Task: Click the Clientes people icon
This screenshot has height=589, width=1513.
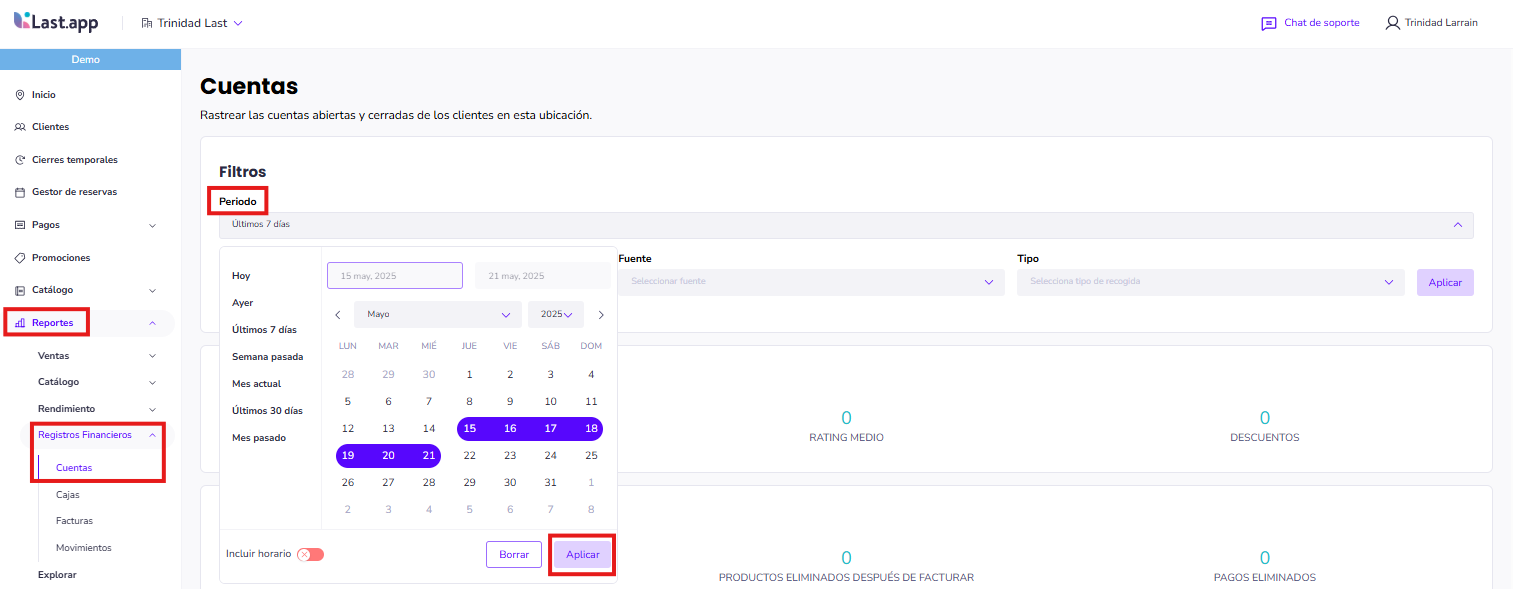Action: click(x=20, y=127)
